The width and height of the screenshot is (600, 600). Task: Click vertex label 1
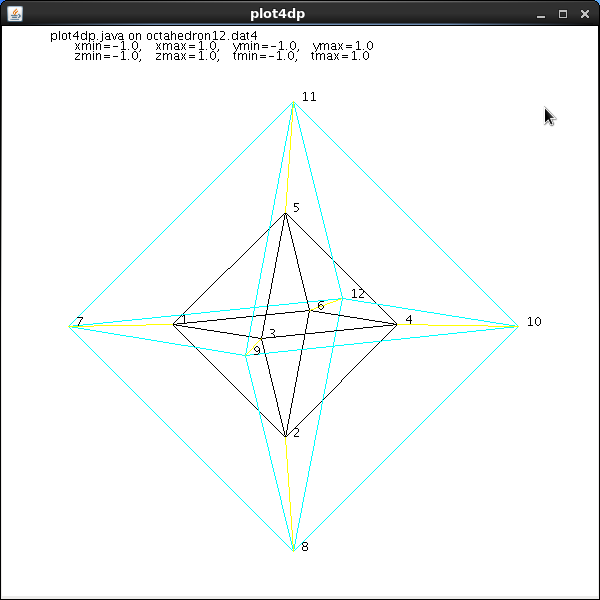(x=184, y=319)
